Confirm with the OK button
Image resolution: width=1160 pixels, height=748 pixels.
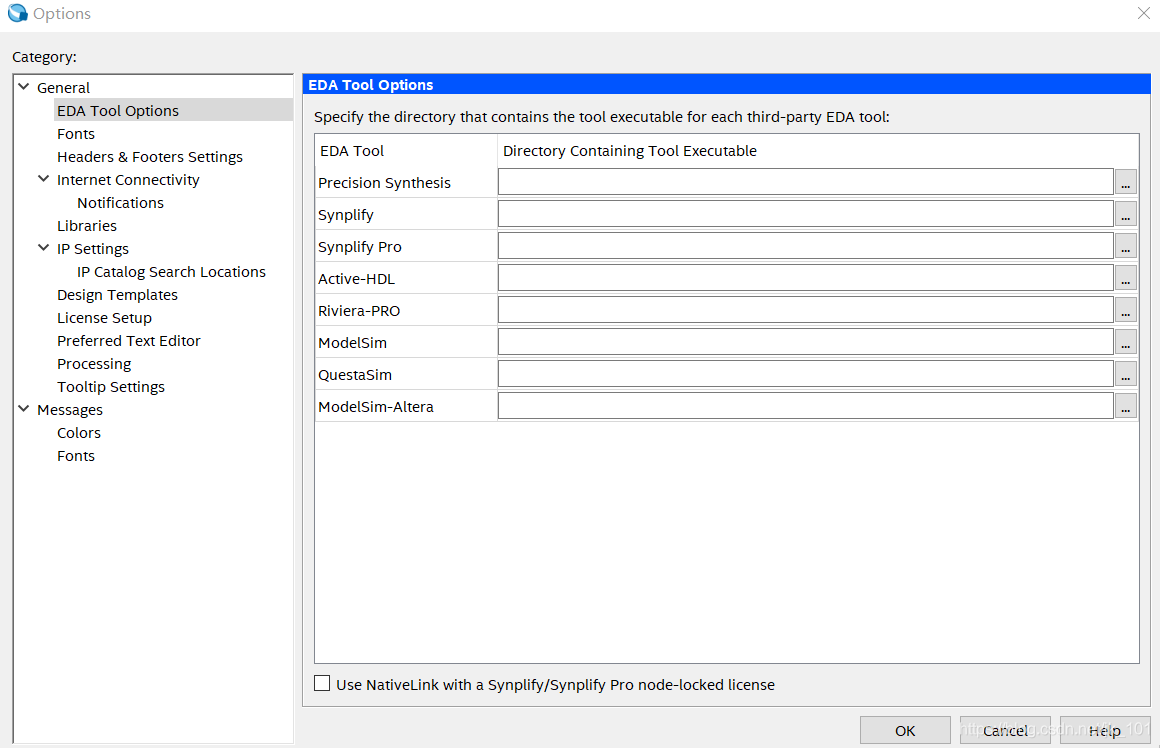pos(905,730)
